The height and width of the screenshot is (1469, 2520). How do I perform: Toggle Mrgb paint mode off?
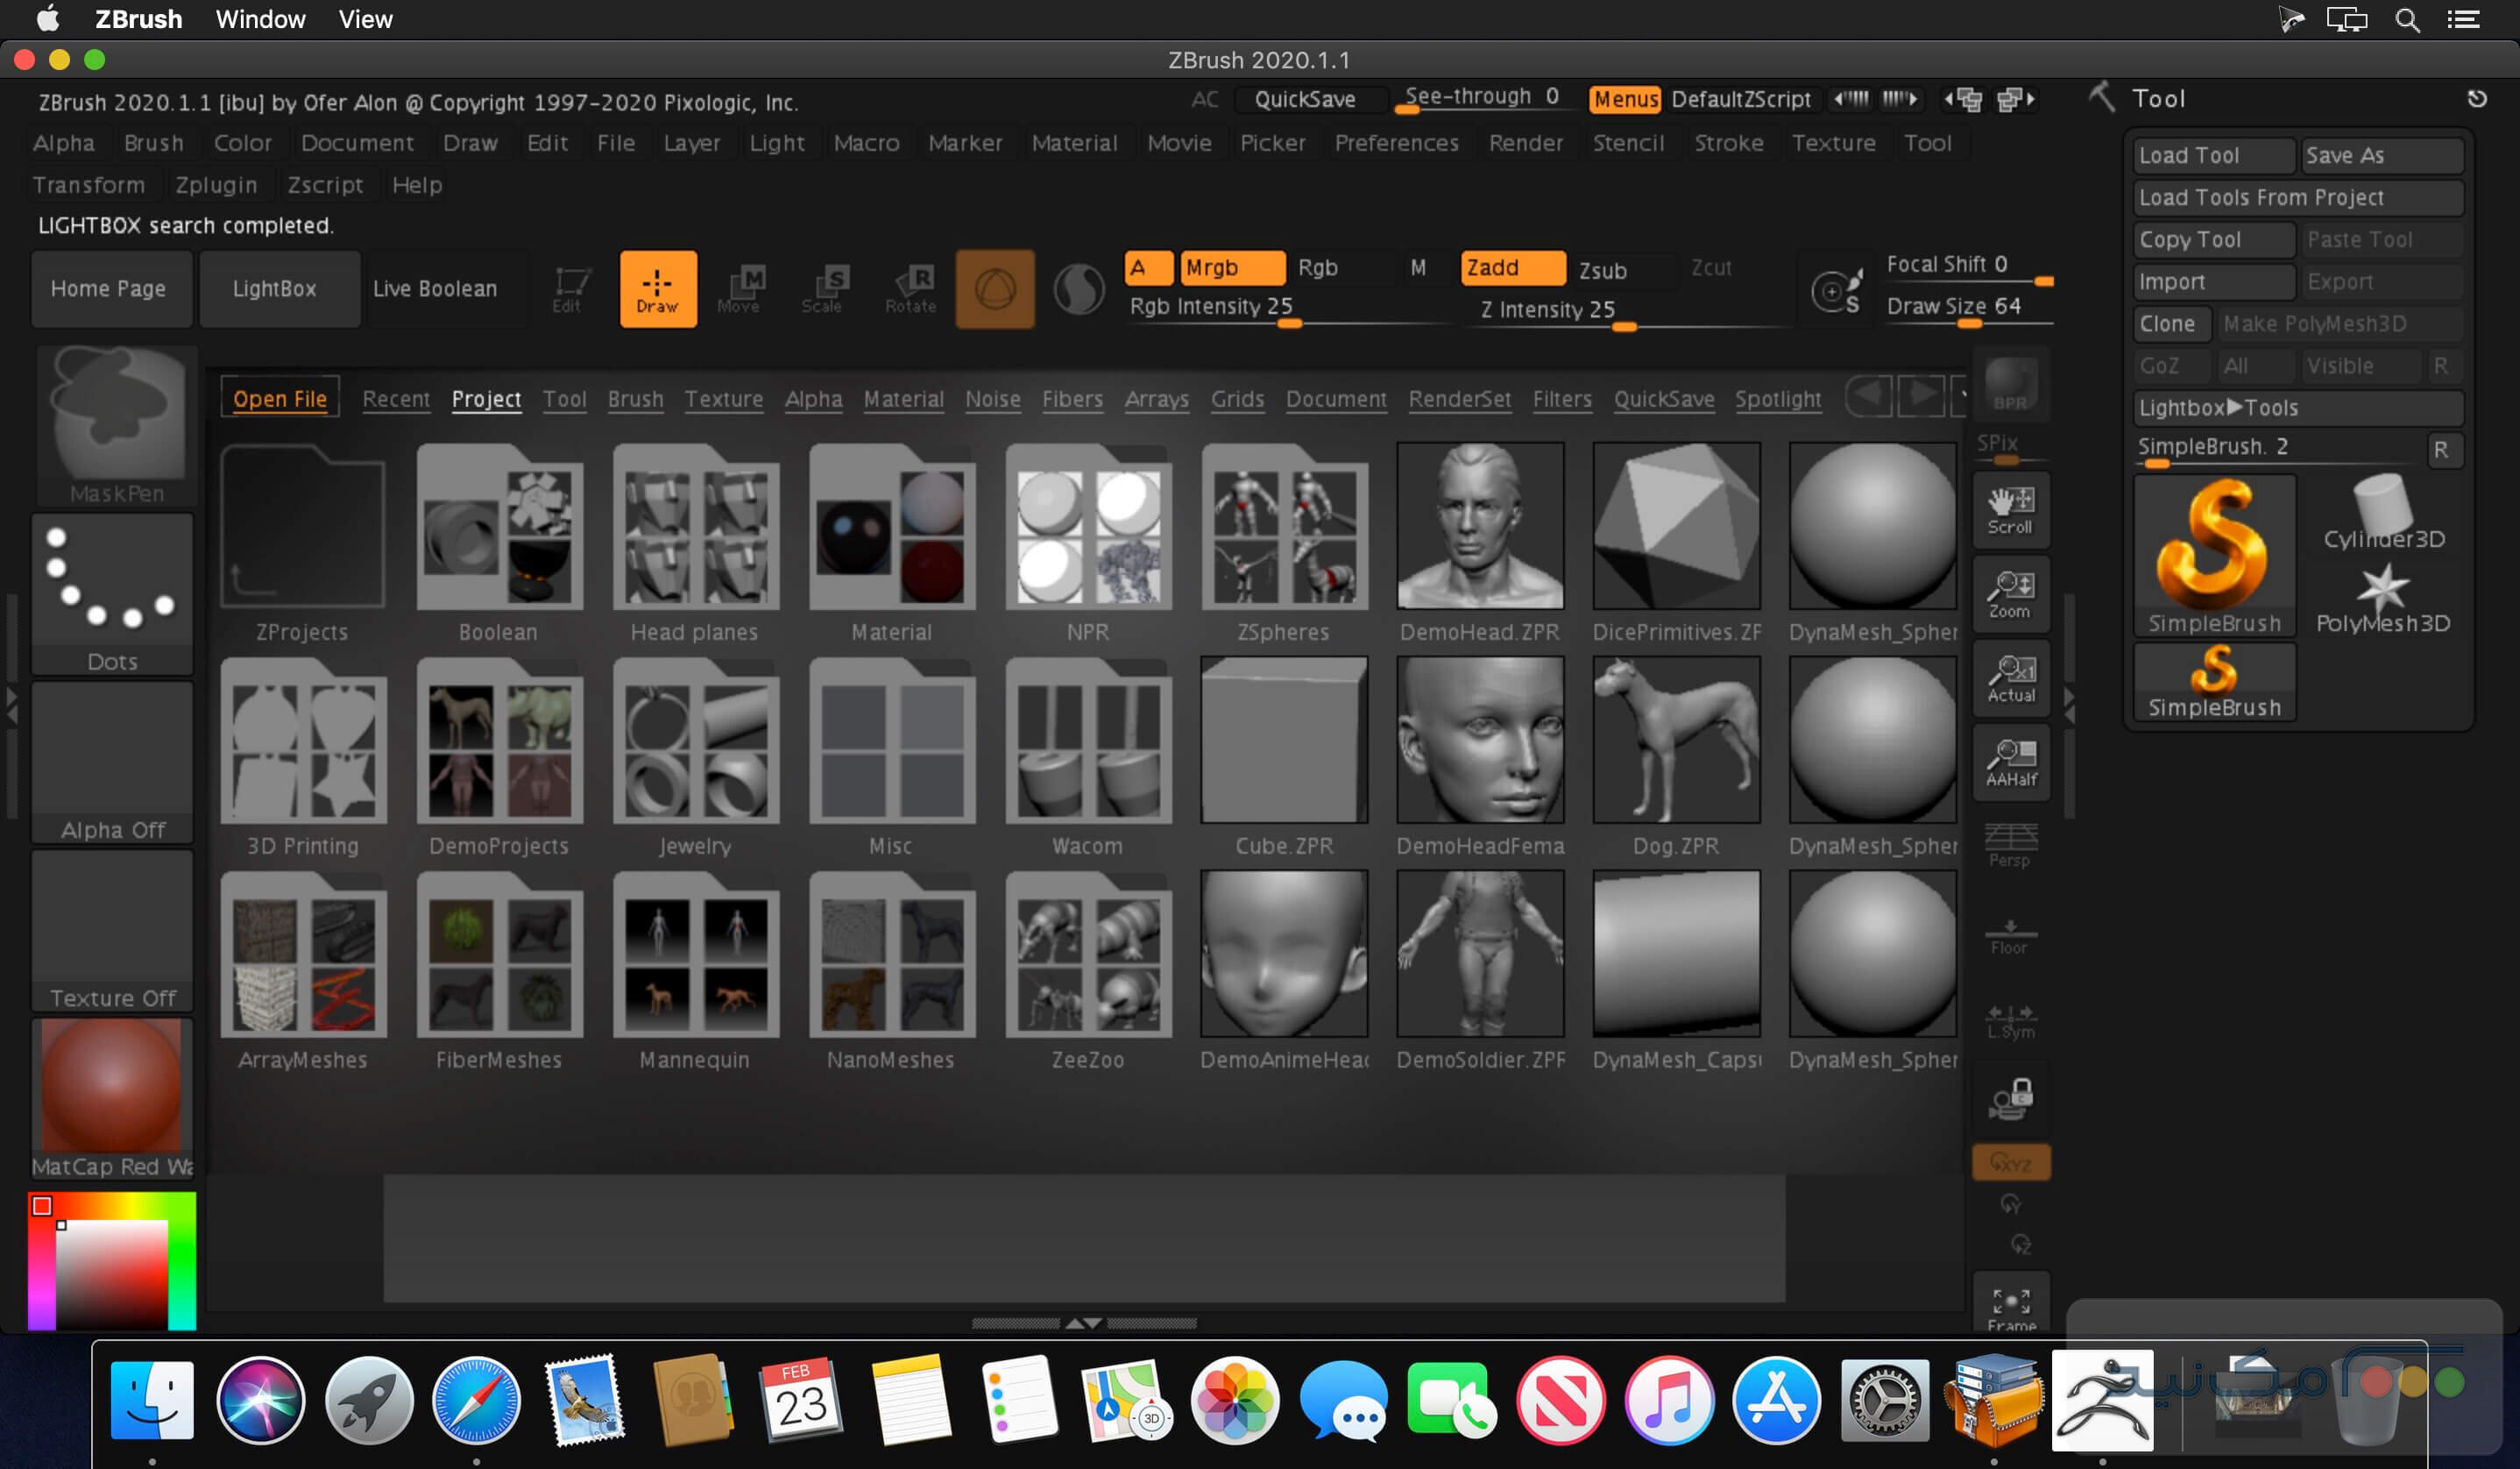[x=1230, y=268]
